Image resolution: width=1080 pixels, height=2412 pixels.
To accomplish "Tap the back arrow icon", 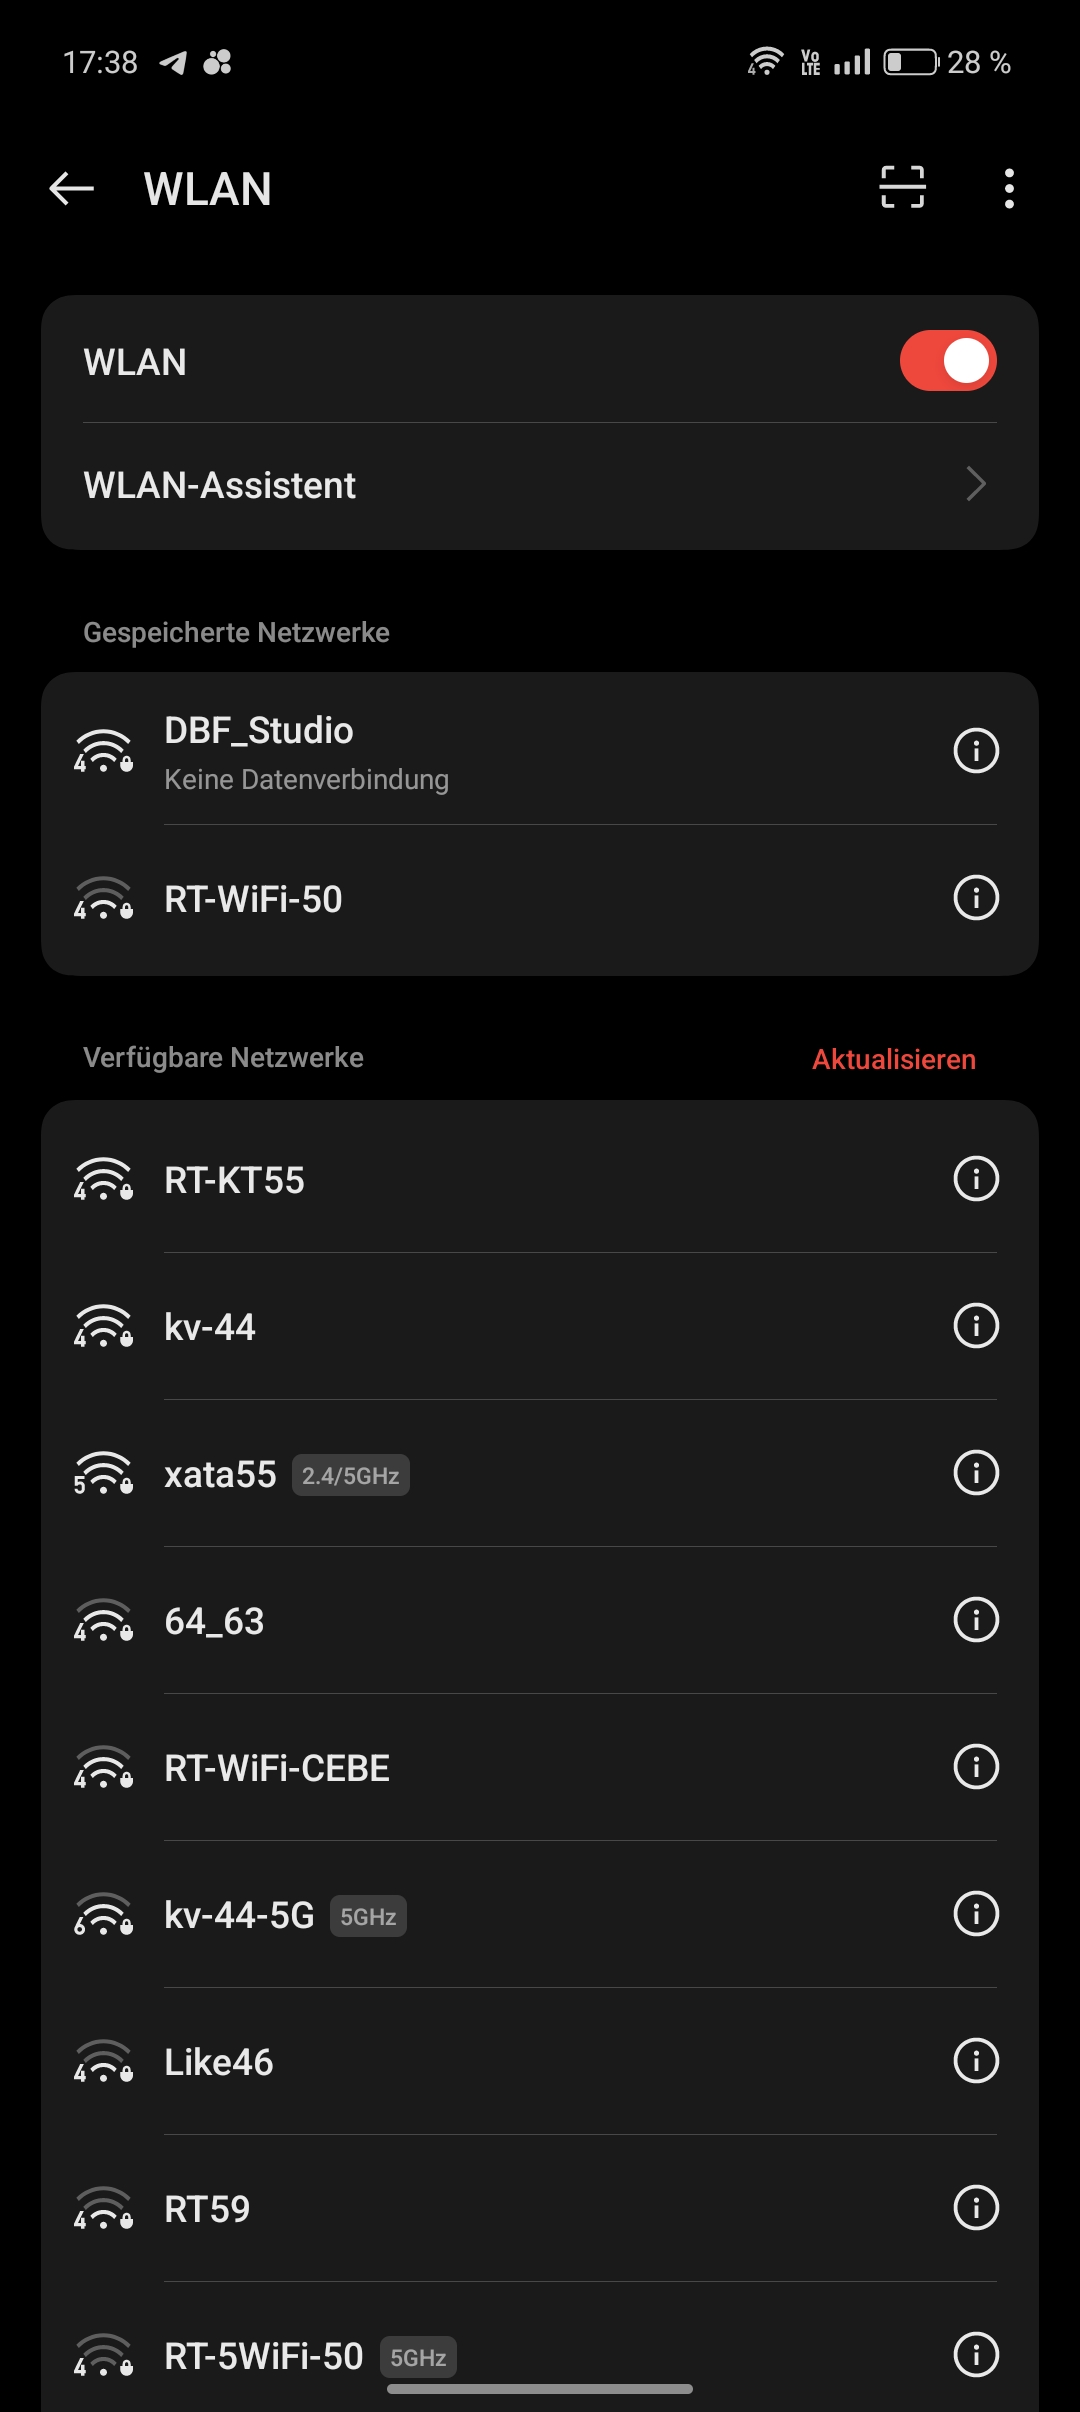I will pos(72,188).
